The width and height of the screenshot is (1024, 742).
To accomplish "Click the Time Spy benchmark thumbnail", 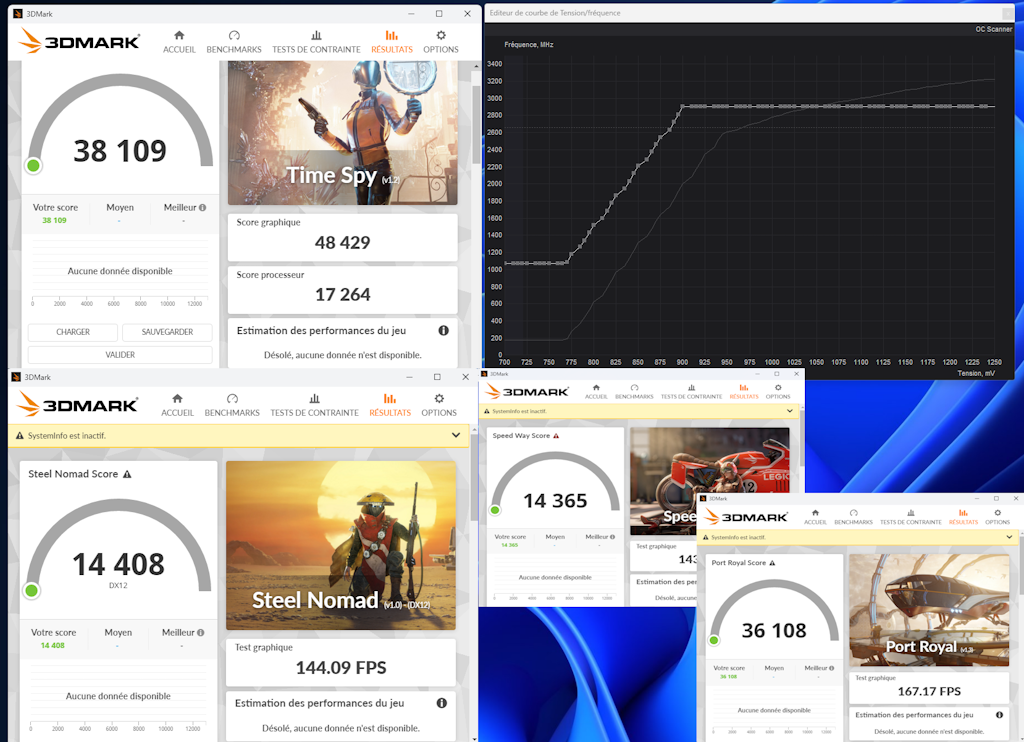I will [x=342, y=133].
